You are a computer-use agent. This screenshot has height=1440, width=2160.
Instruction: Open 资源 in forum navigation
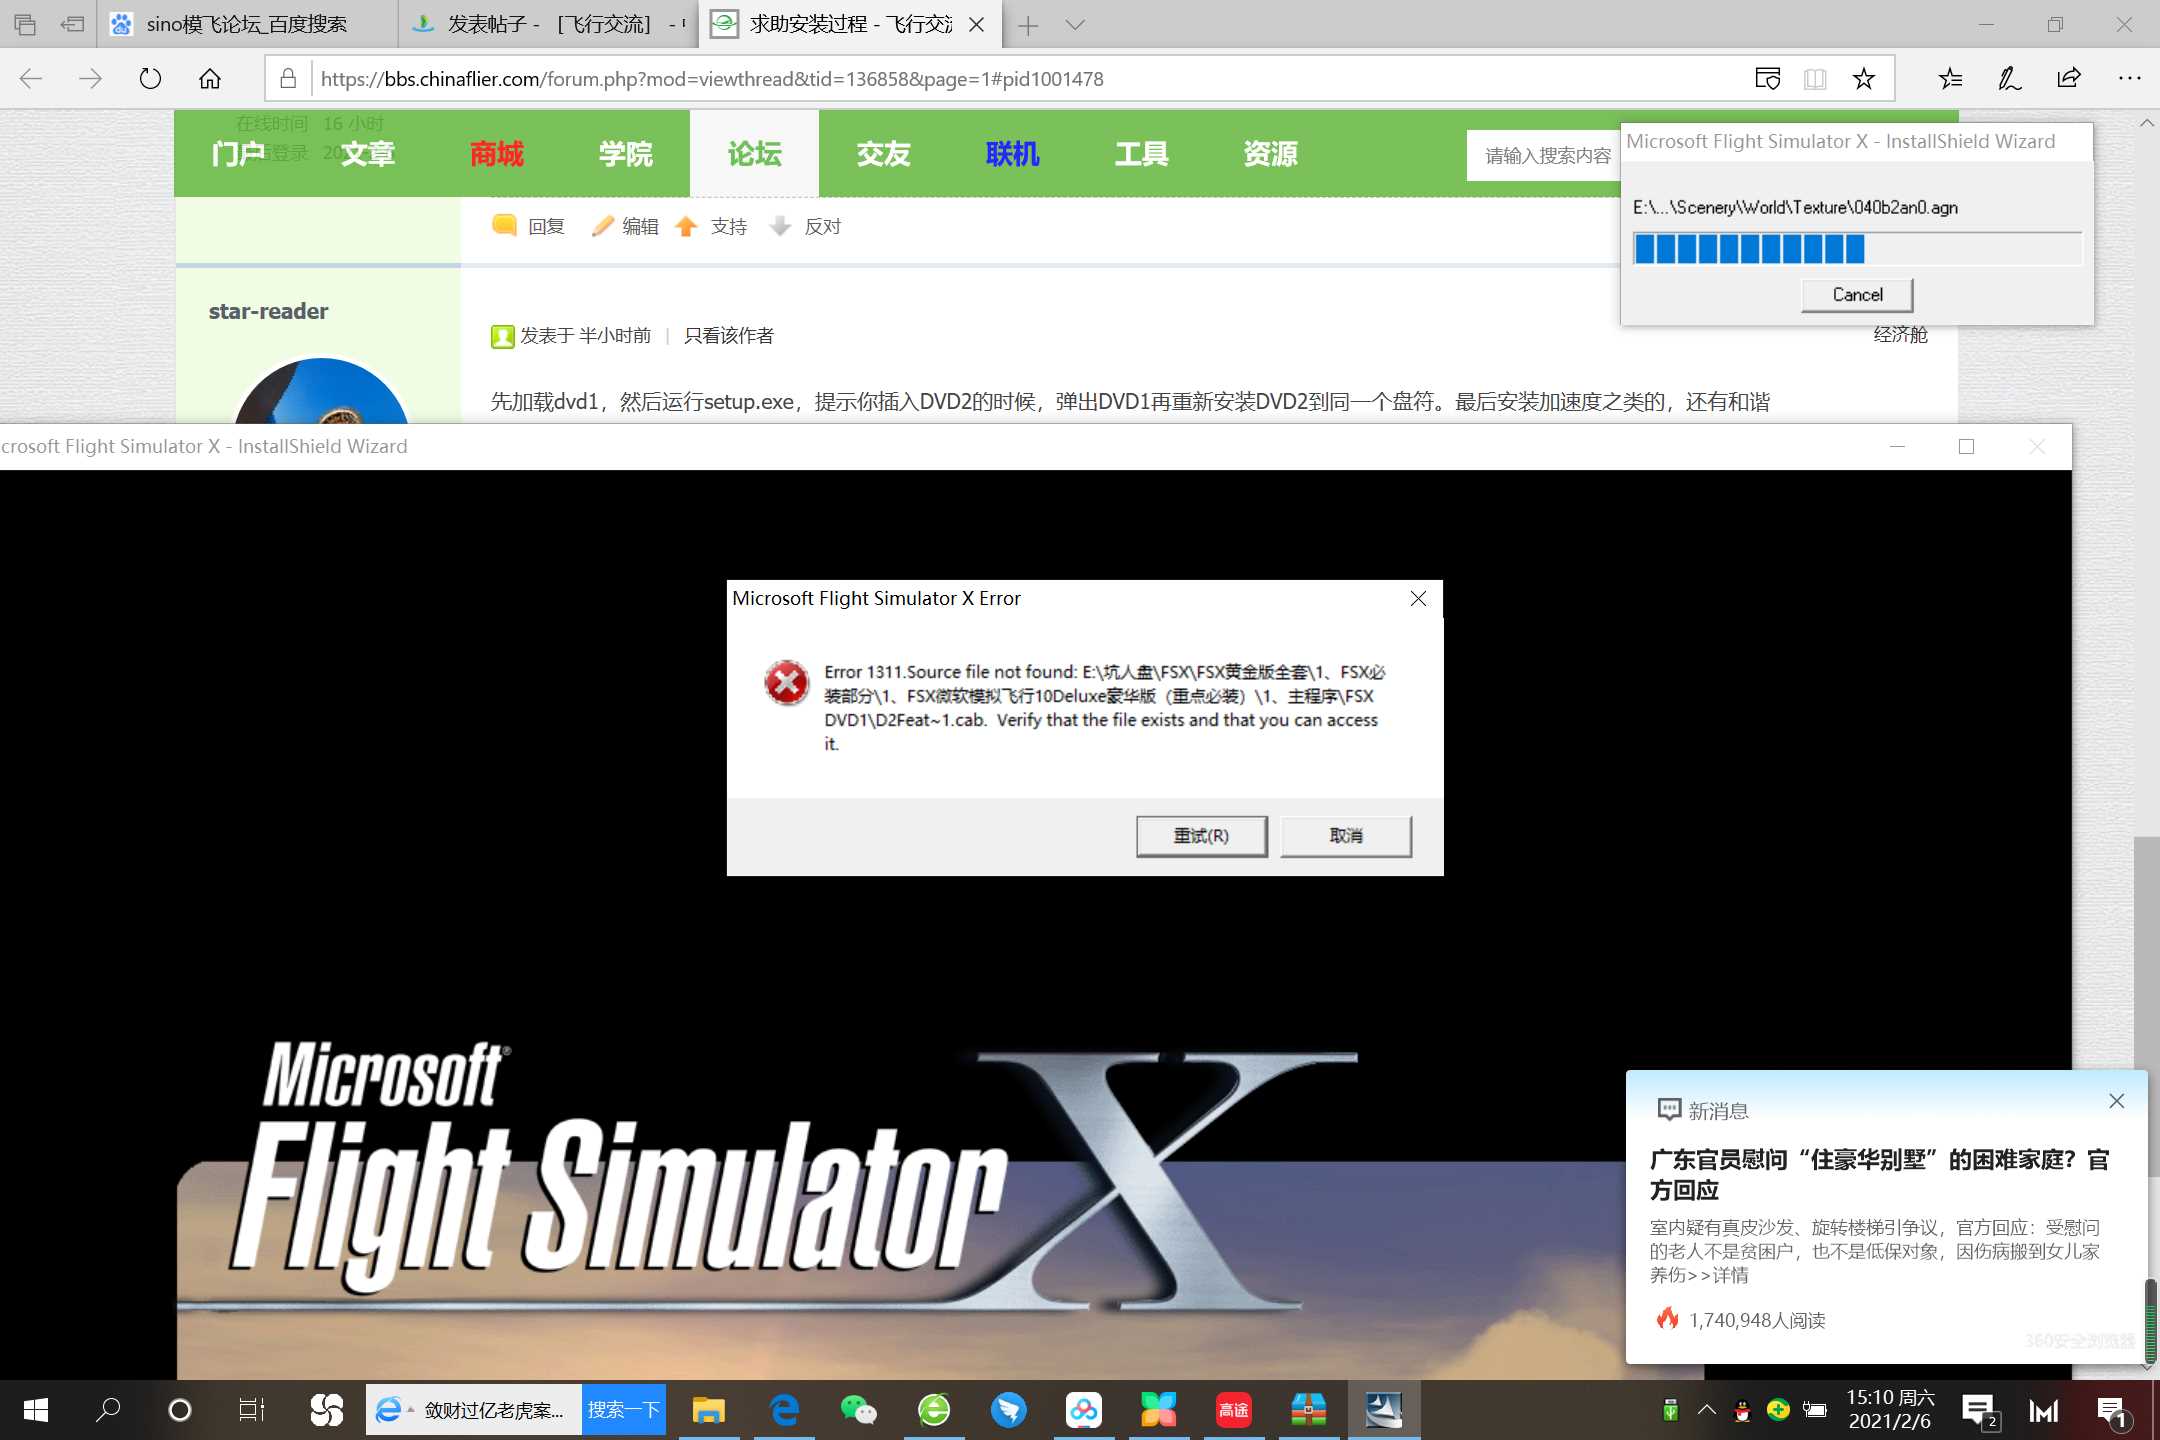[1271, 154]
